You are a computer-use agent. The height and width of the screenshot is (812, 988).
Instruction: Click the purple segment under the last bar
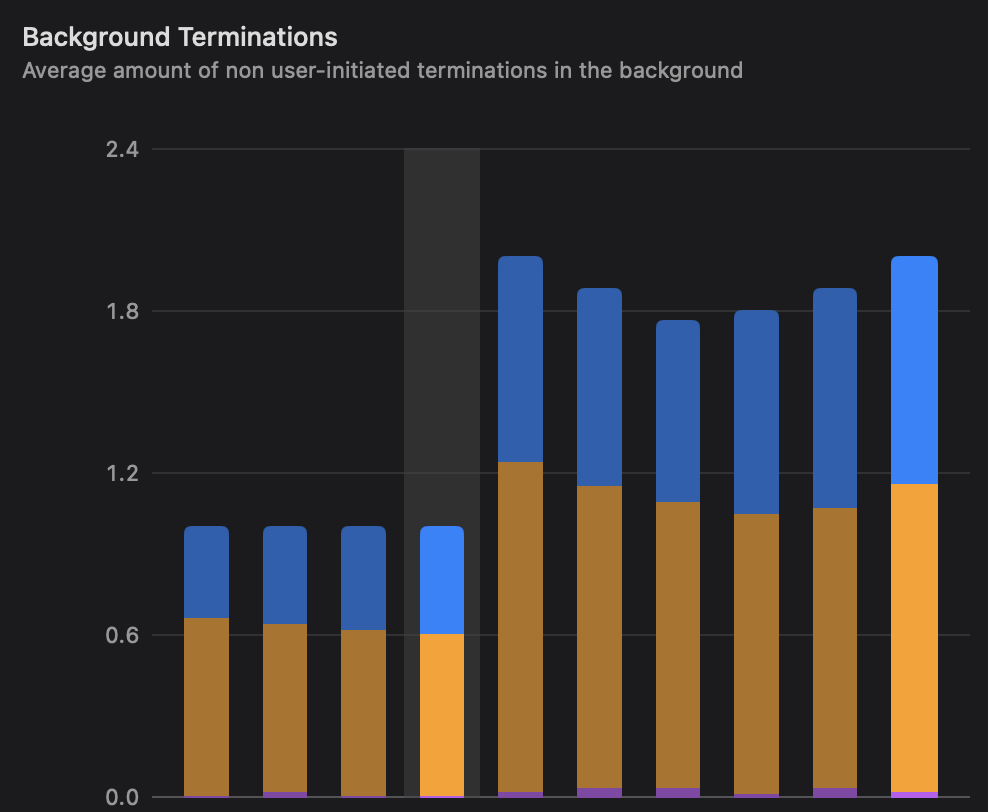coord(914,794)
